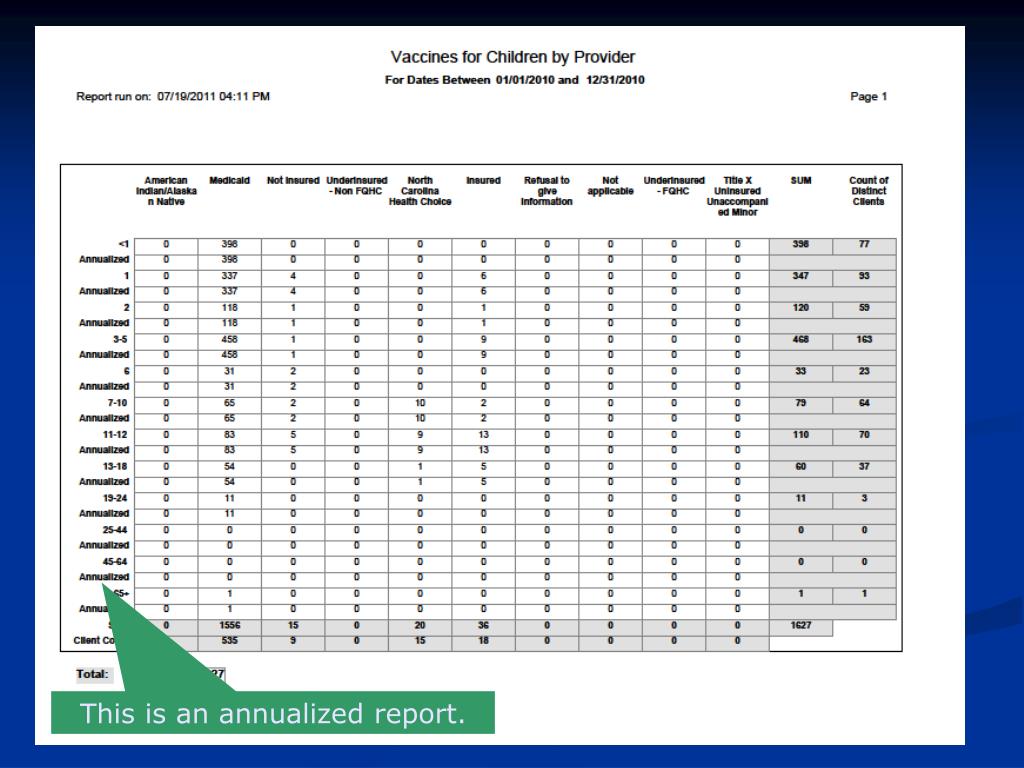Click the "13-18" age row label

[115, 466]
